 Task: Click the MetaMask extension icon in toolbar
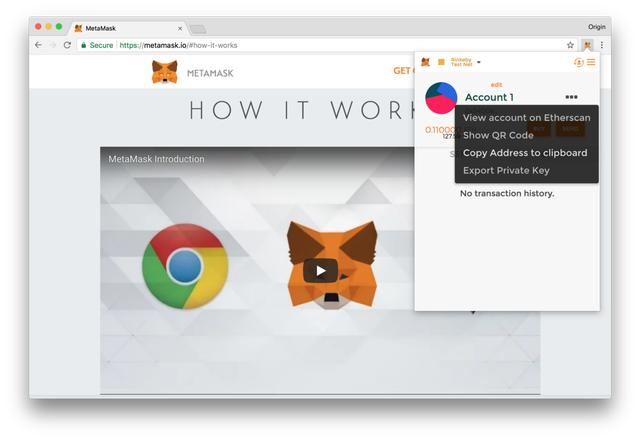(x=587, y=45)
